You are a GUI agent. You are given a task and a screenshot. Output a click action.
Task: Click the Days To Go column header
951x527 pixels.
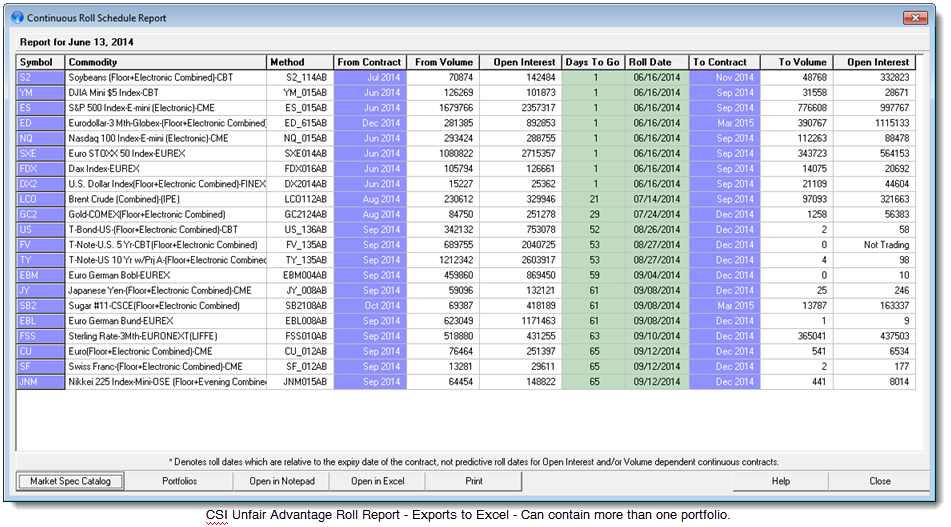593,62
